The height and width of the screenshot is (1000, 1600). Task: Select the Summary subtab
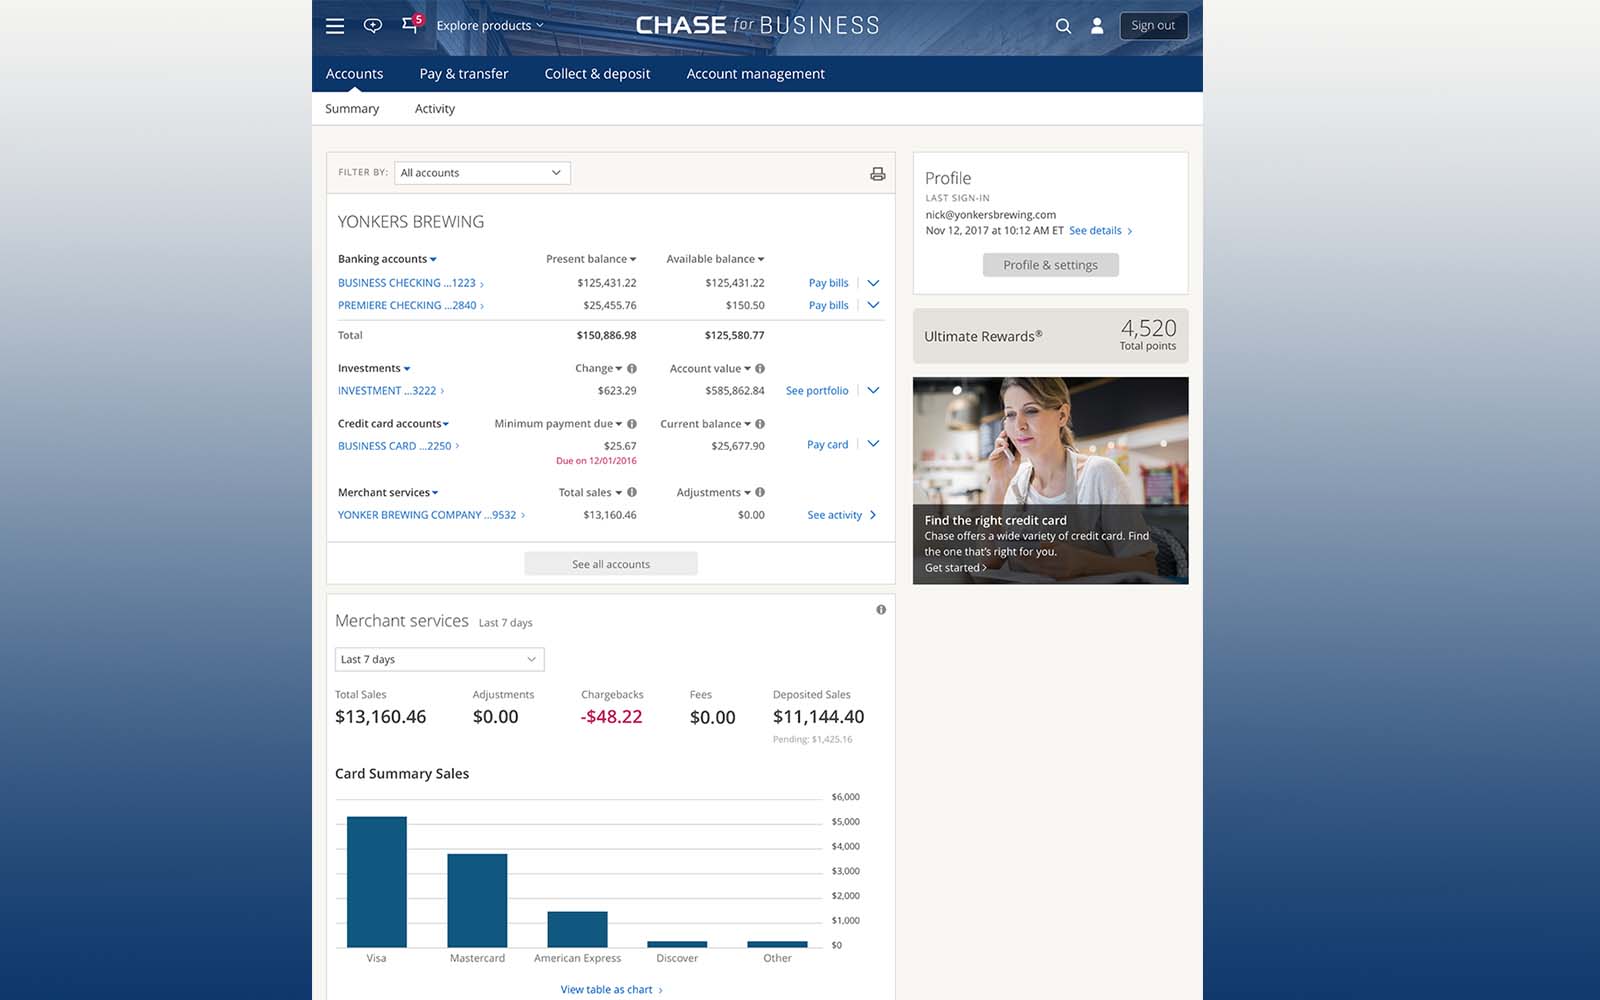352,109
